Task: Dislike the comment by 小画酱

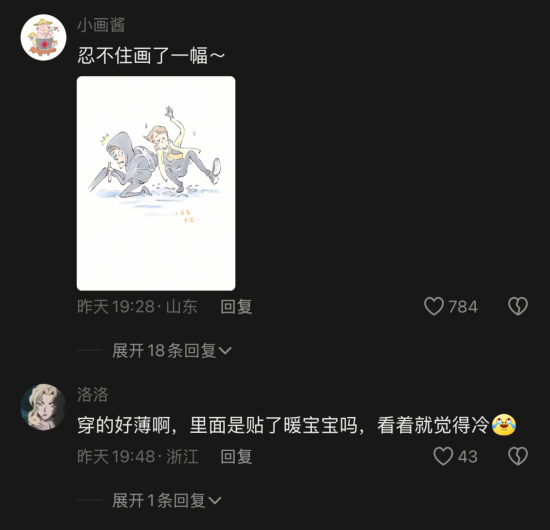Action: tap(518, 306)
